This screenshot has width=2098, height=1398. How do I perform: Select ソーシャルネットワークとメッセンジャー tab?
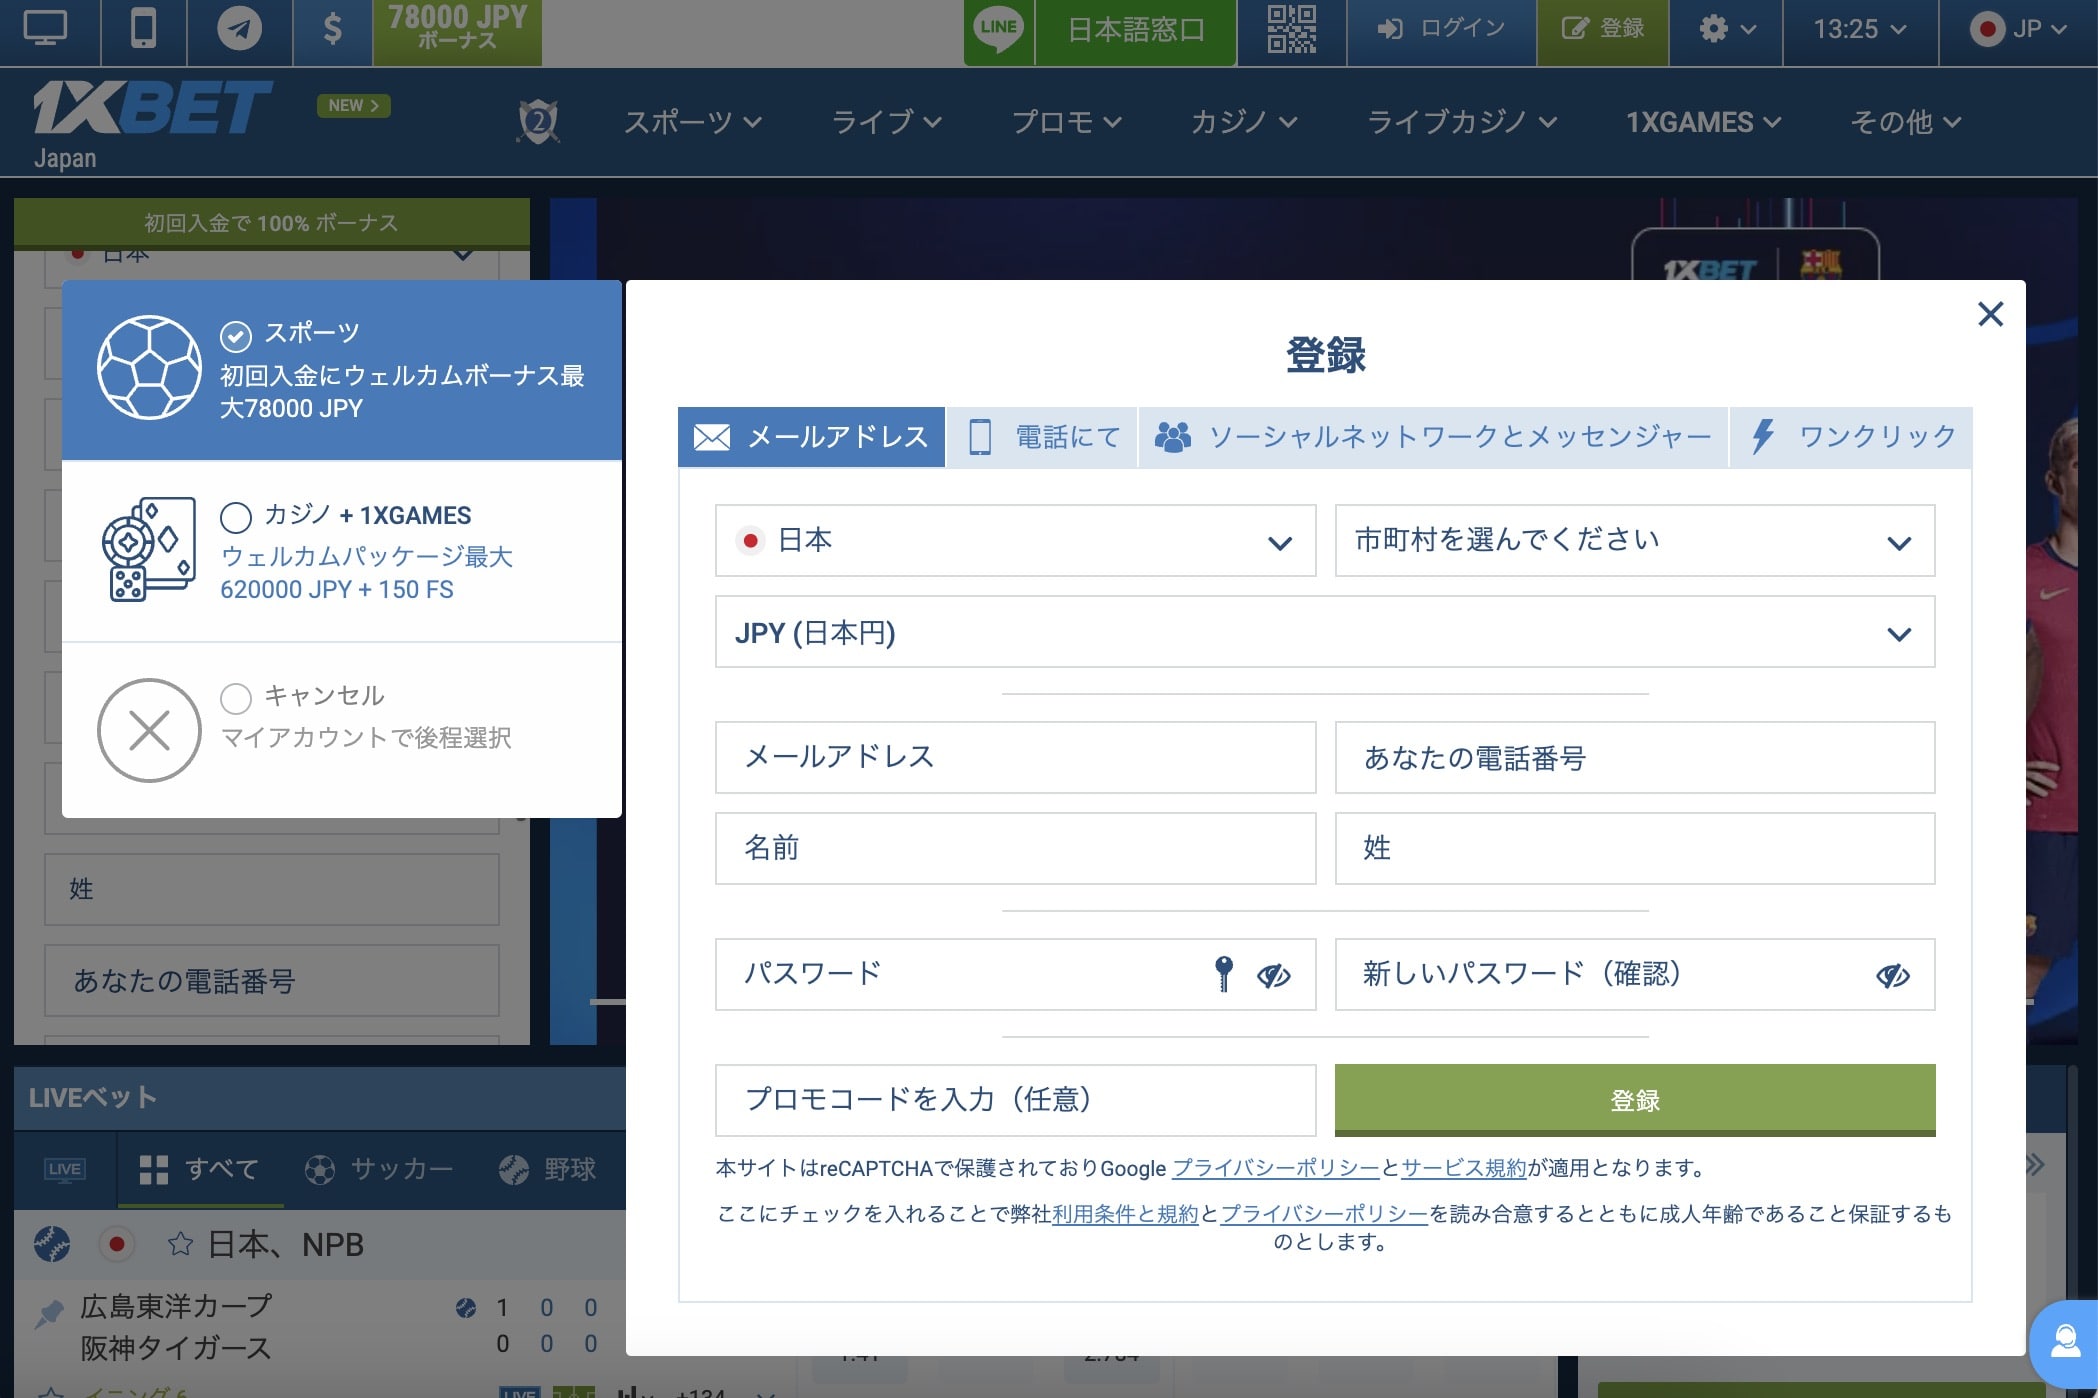(1433, 437)
